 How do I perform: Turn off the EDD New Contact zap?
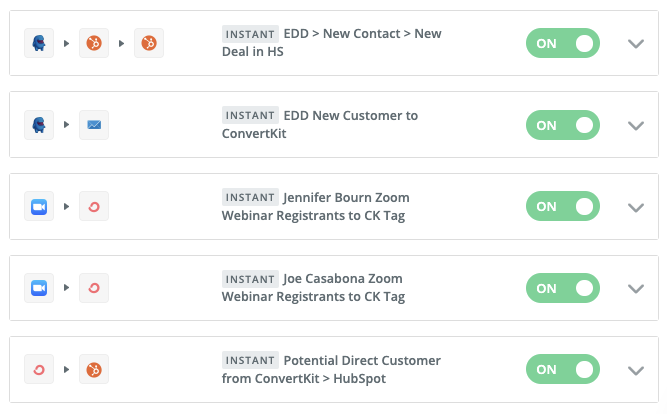click(562, 43)
